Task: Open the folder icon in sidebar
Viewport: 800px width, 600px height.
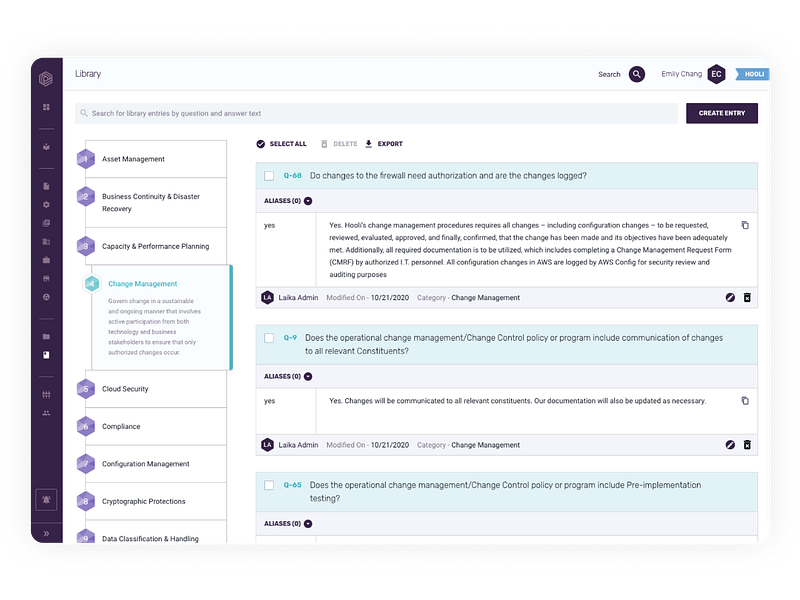Action: (x=46, y=336)
